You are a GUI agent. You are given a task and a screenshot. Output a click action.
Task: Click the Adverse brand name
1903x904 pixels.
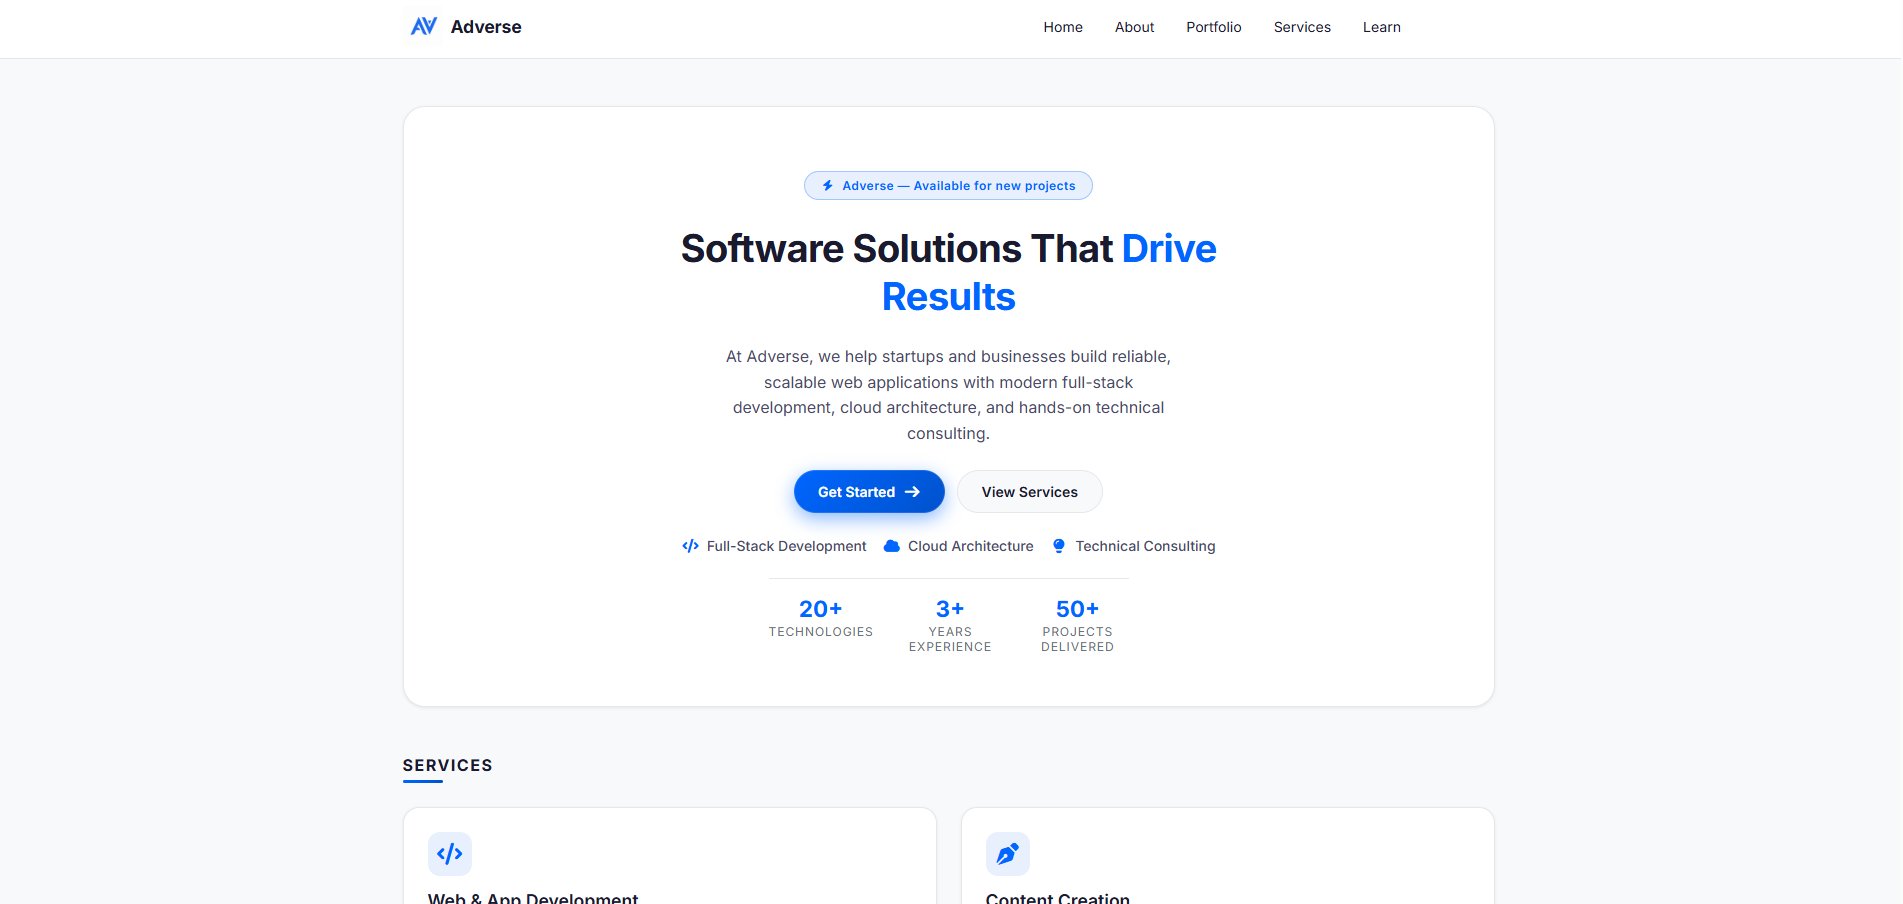(486, 27)
